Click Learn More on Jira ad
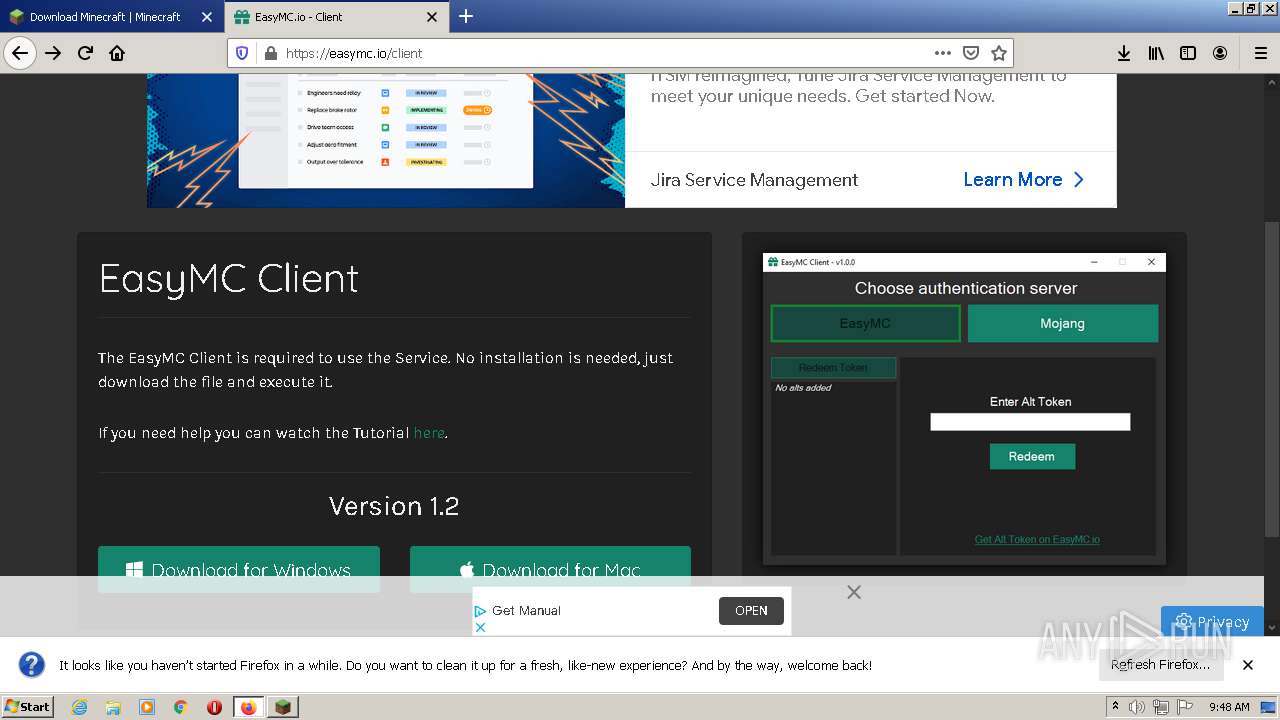 pyautogui.click(x=1023, y=180)
